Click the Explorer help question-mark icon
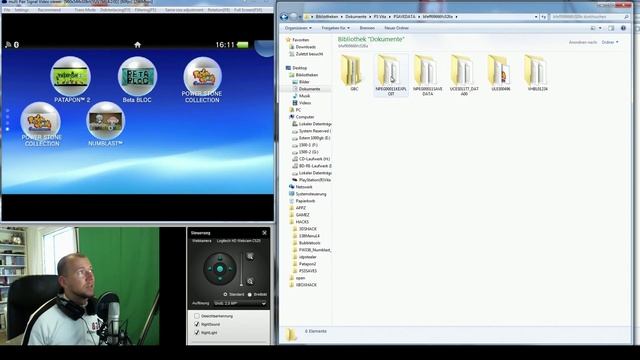 pos(623,28)
